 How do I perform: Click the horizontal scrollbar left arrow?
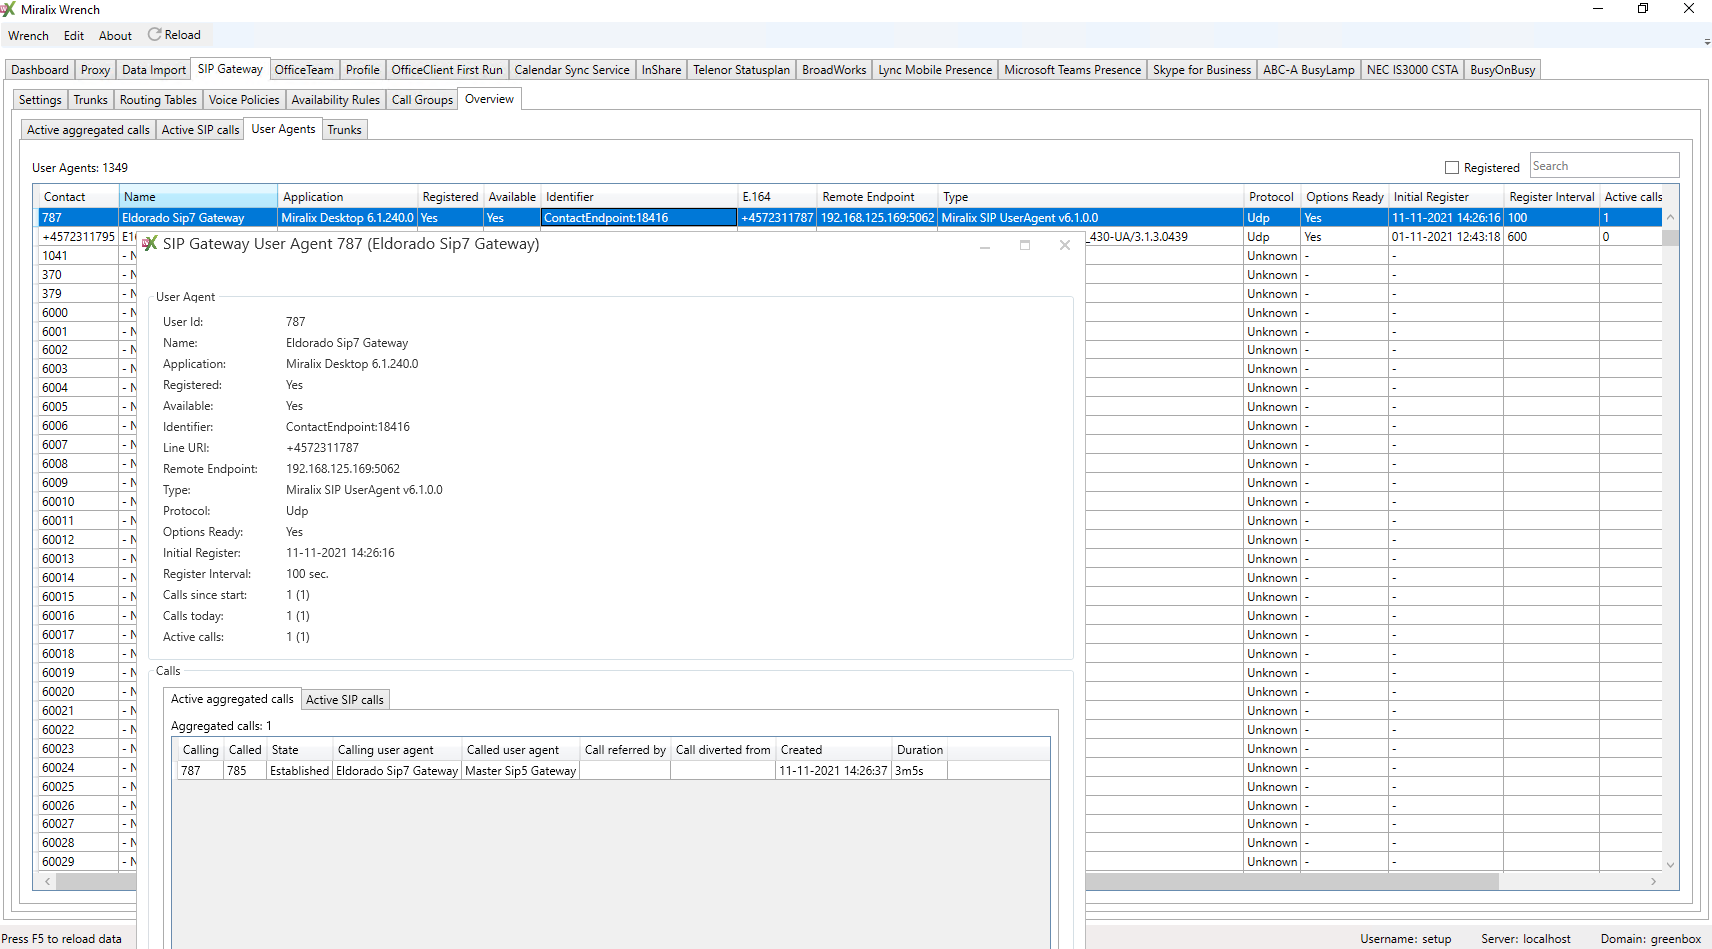[x=48, y=881]
